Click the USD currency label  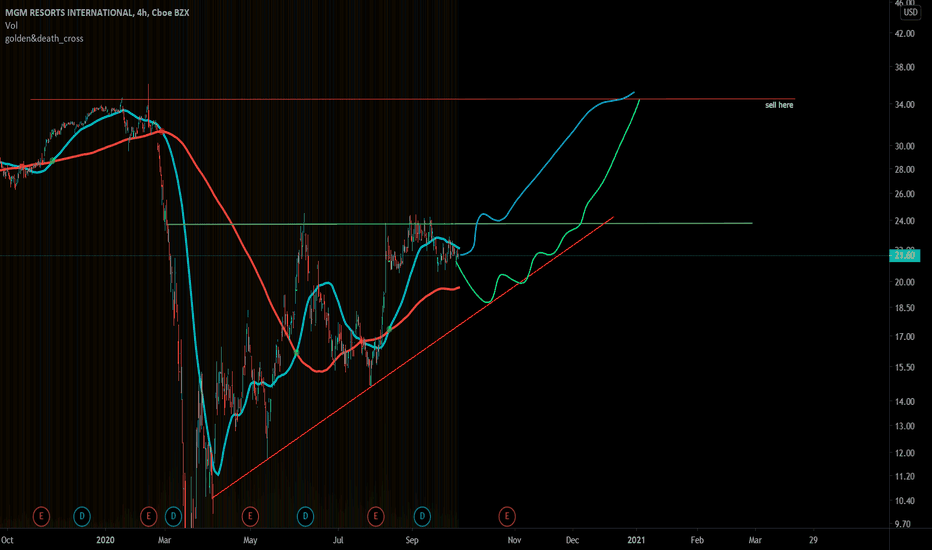[x=911, y=12]
